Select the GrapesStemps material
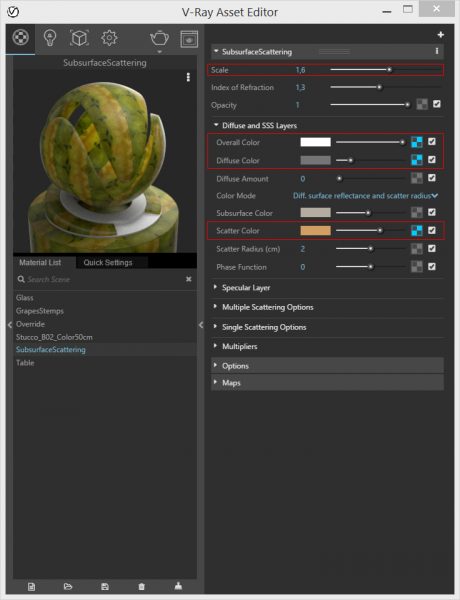Screen dimensions: 460x600 click(x=40, y=311)
